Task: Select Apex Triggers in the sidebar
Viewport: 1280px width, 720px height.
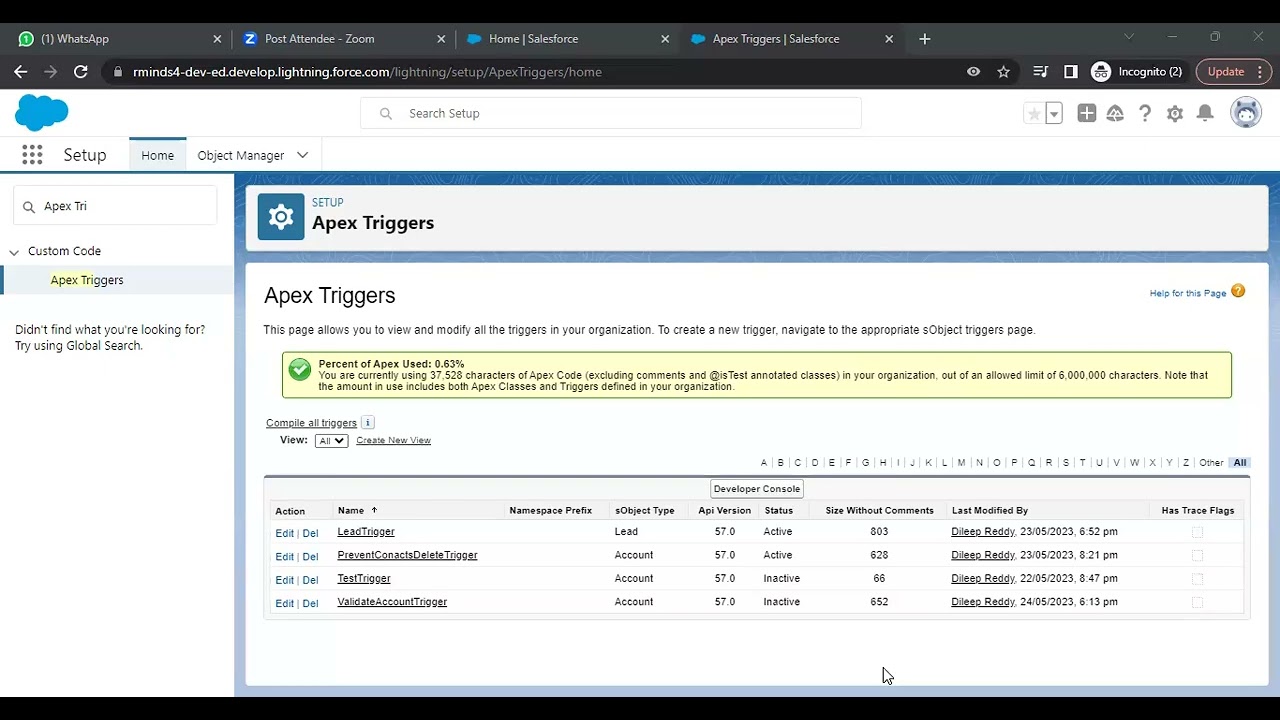Action: 87,280
